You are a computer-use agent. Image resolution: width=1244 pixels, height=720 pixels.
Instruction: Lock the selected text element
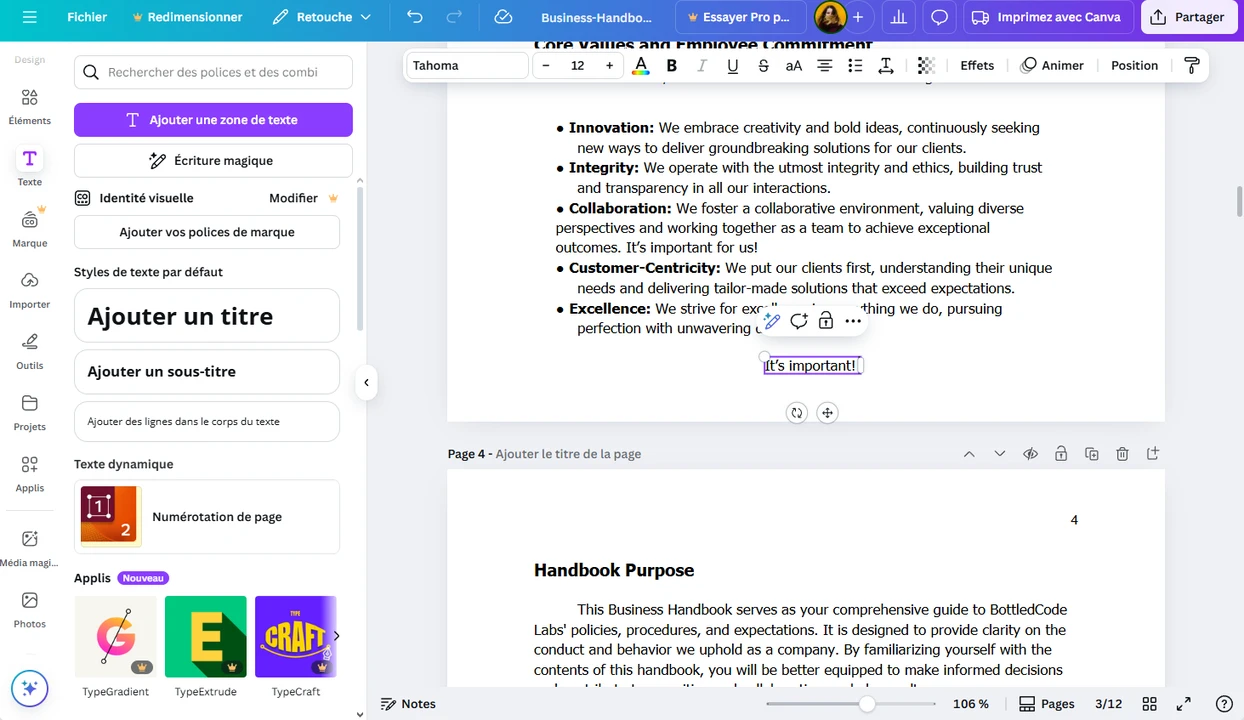coord(825,321)
